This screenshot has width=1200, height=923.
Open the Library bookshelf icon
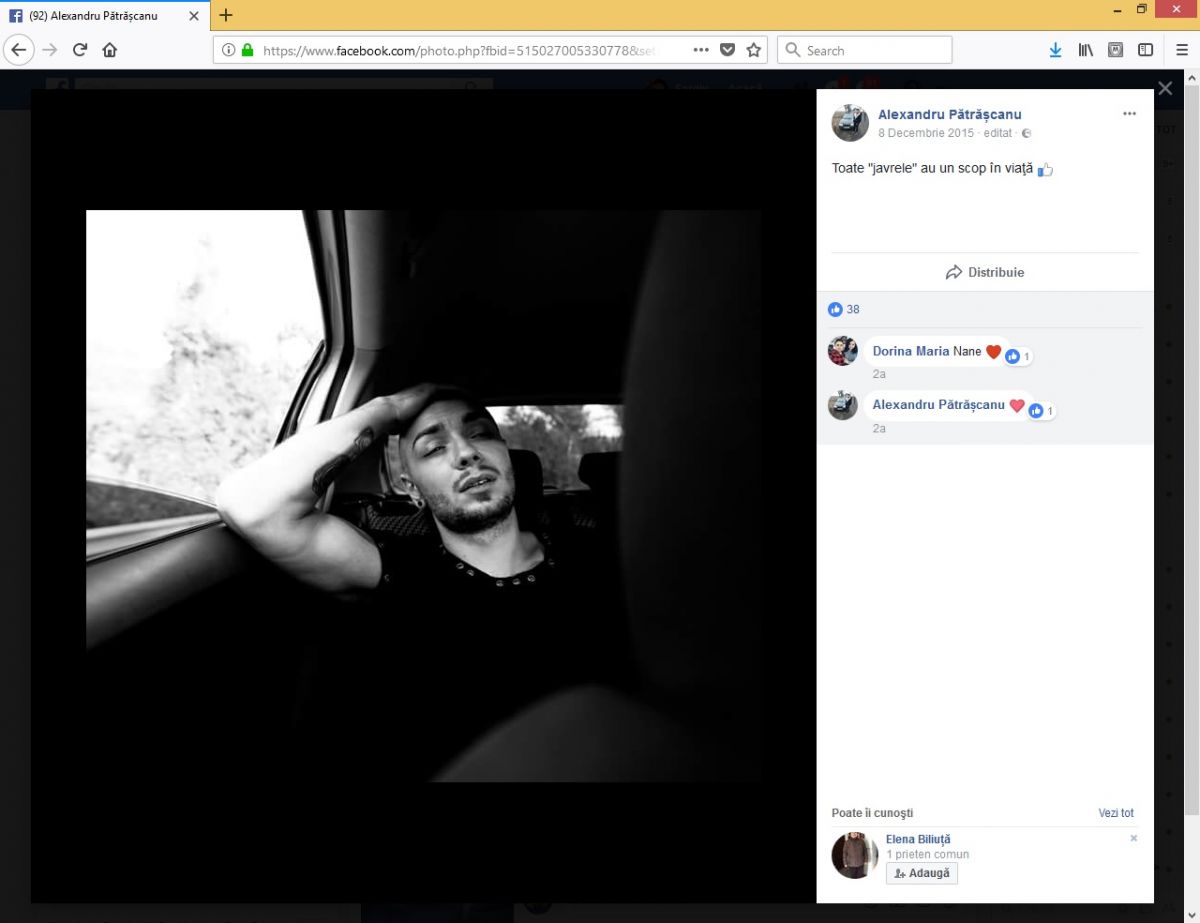pos(1085,50)
